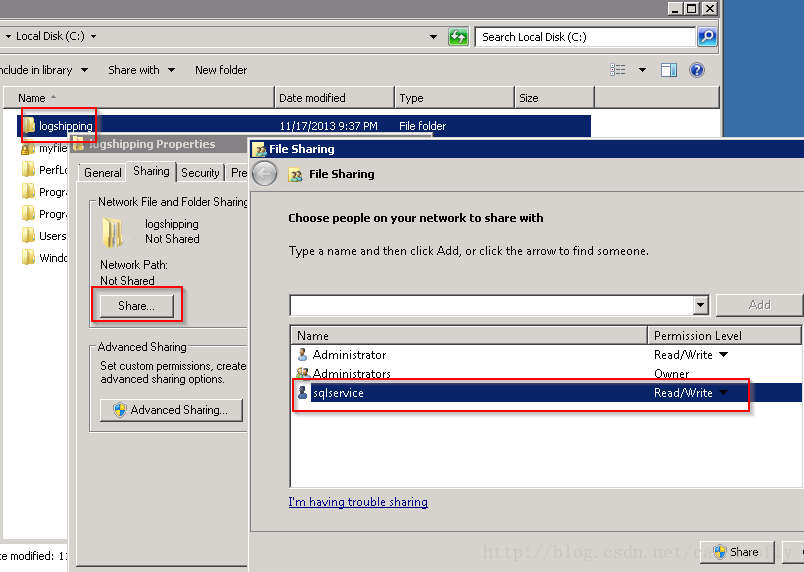The height and width of the screenshot is (572, 804).
Task: Sort by the Type column header
Action: pyautogui.click(x=454, y=98)
